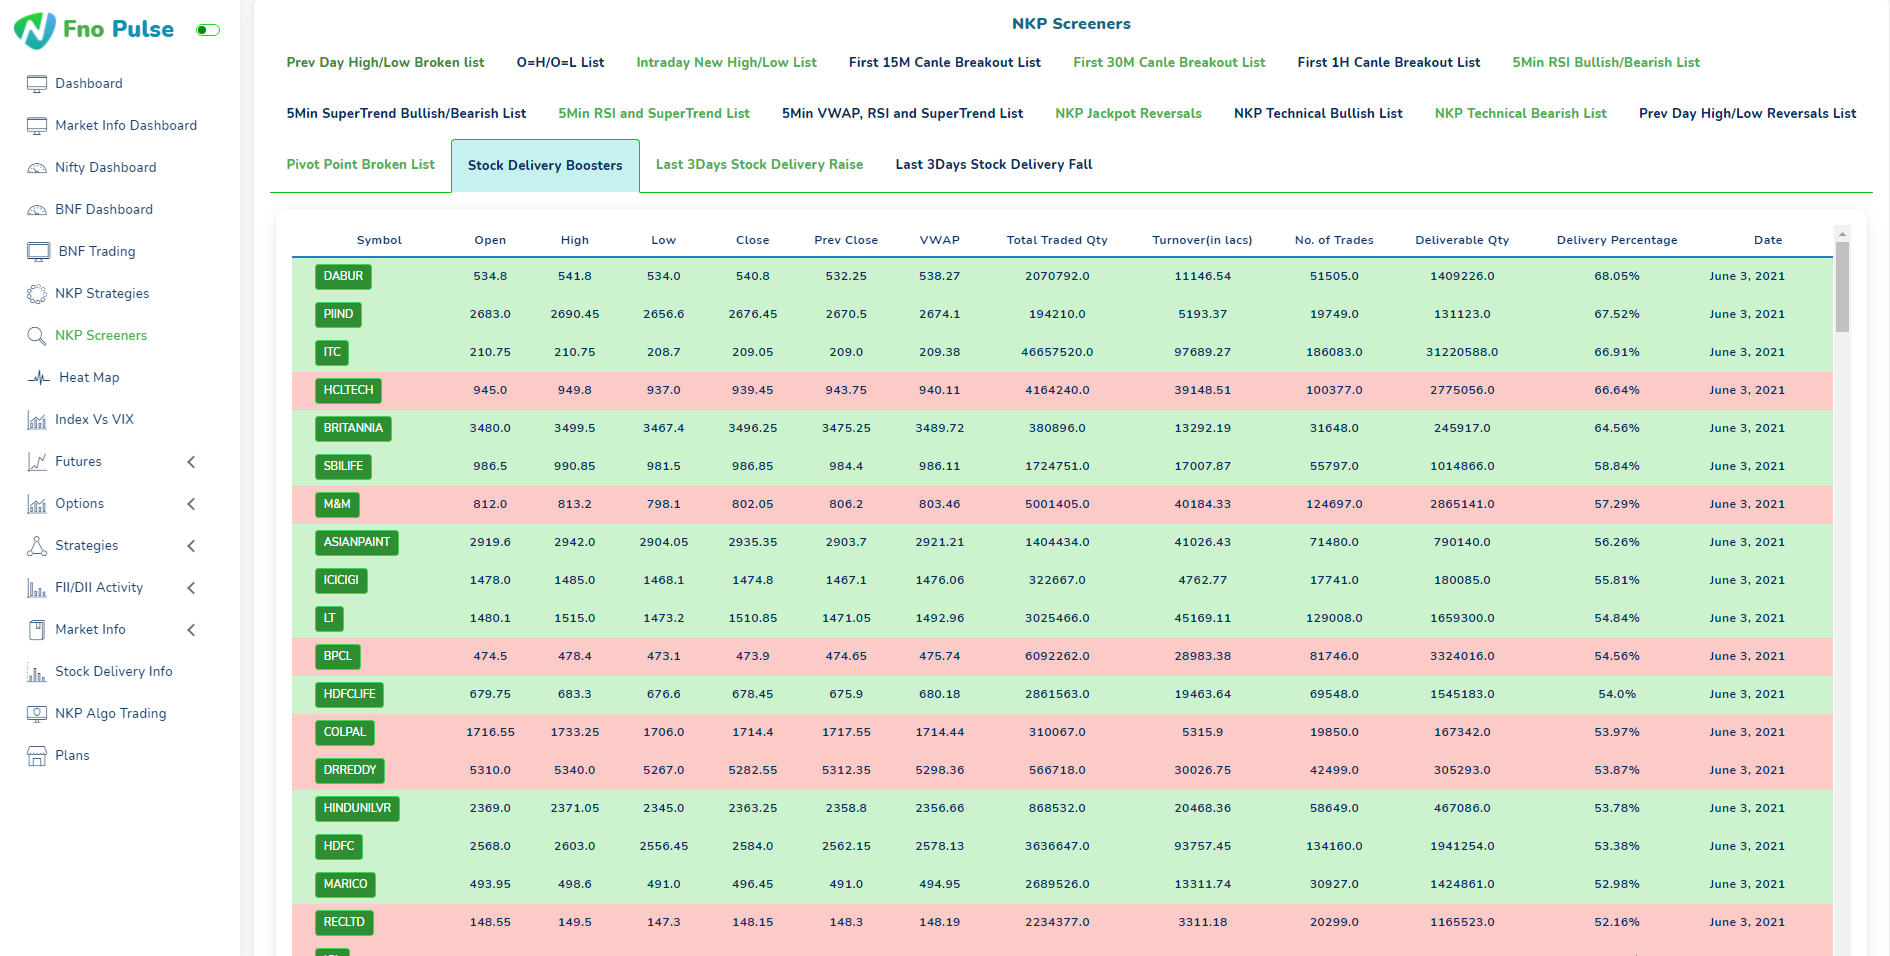This screenshot has height=956, width=1890.
Task: Click the Options bar chart icon
Action: [x=37, y=504]
